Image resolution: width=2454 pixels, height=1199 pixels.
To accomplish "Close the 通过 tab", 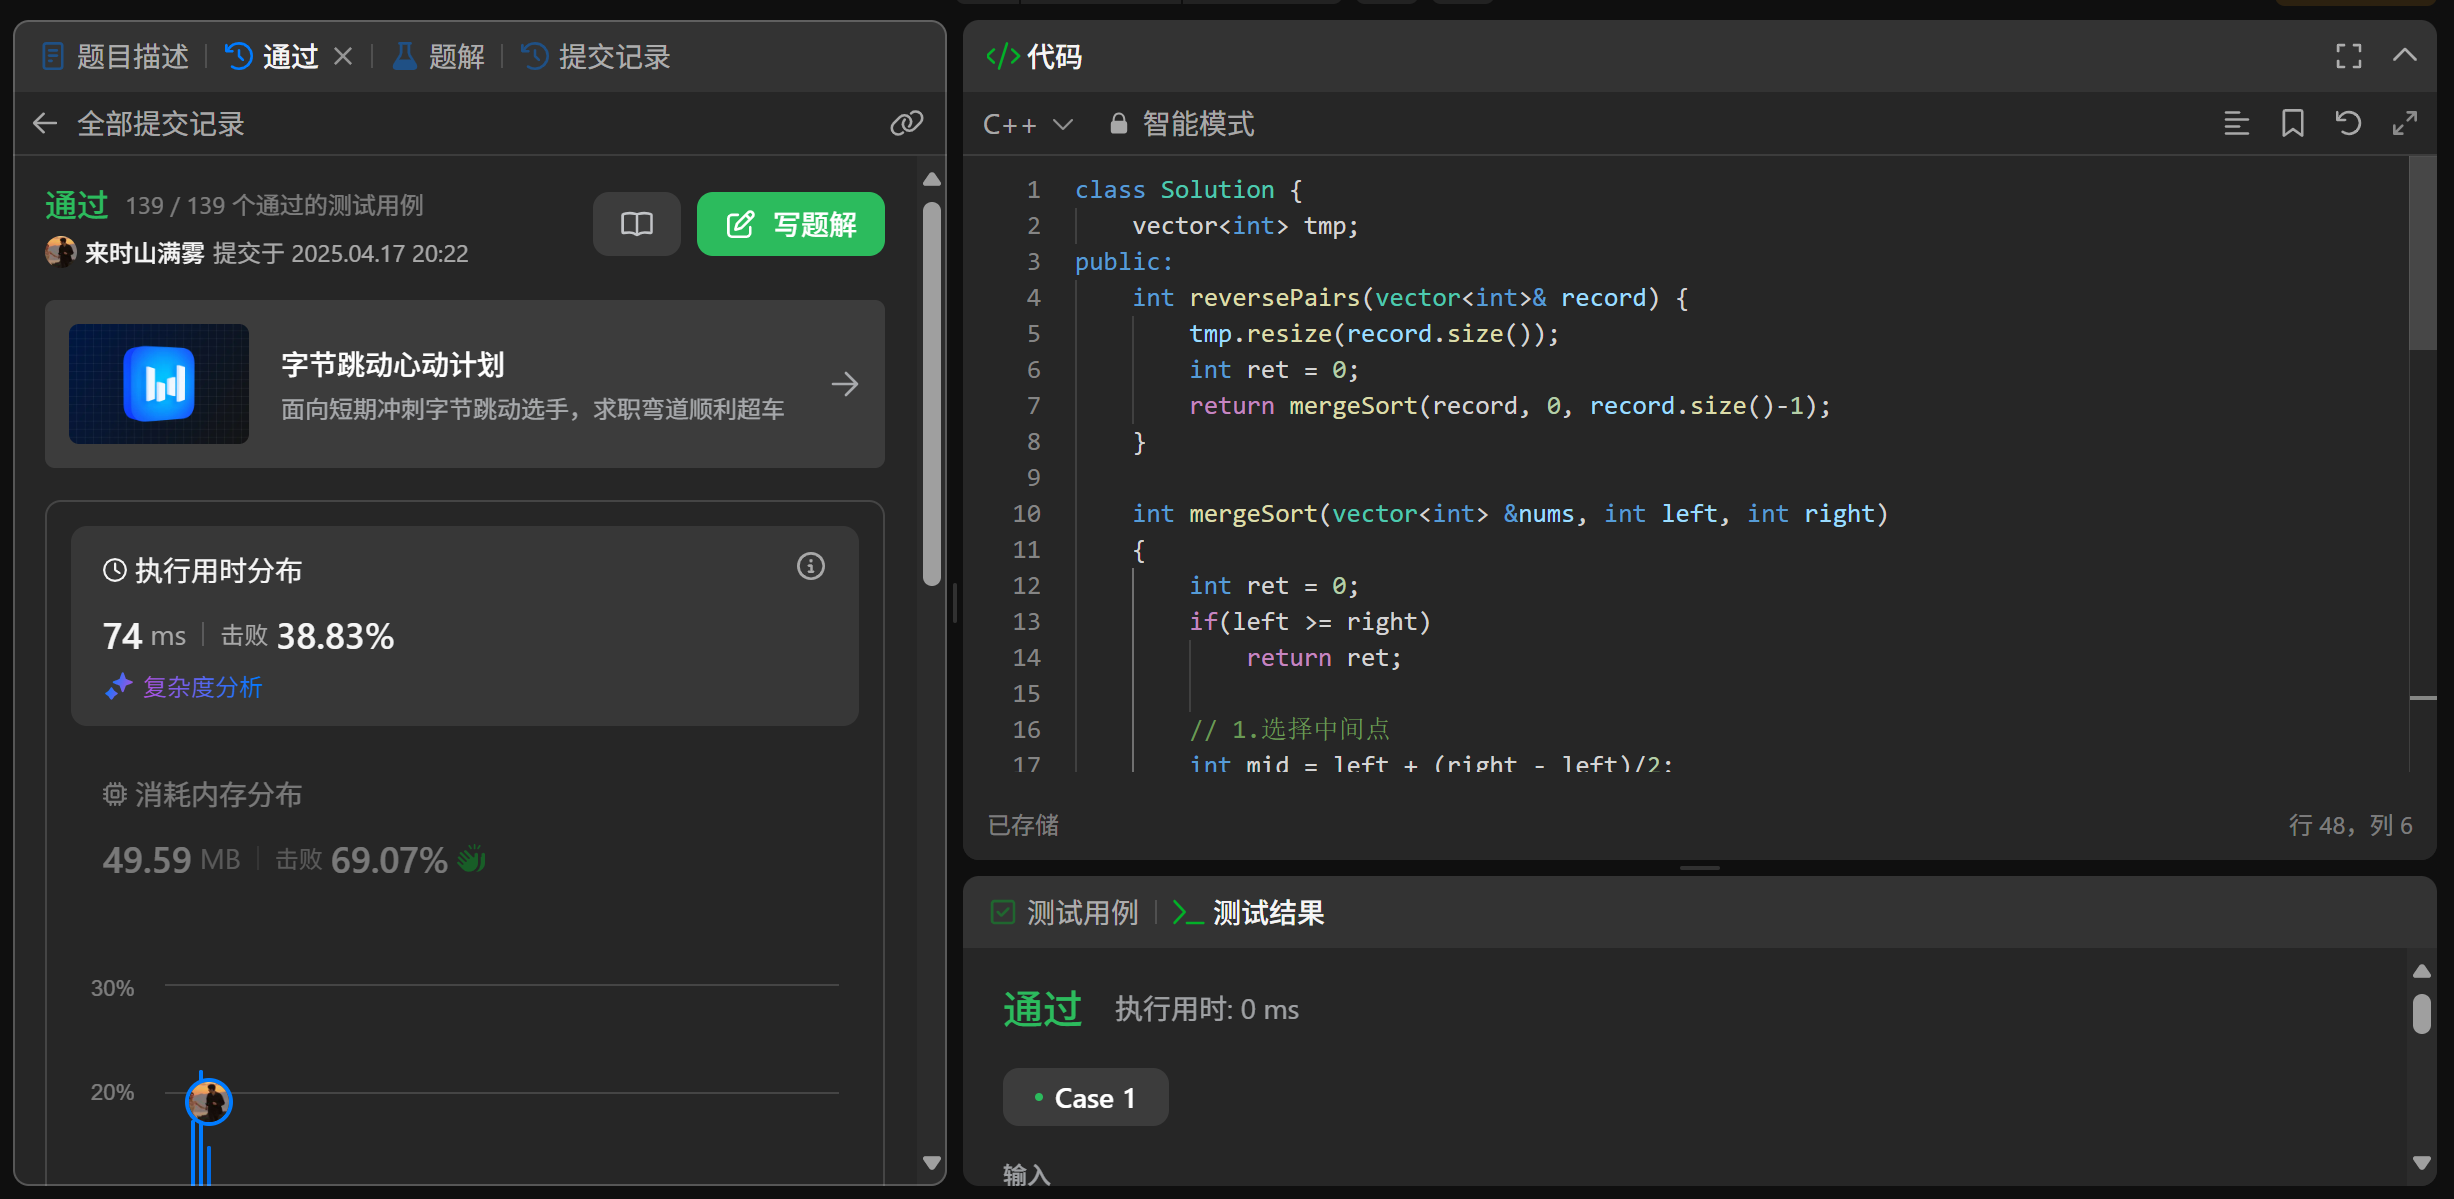I will coord(343,56).
